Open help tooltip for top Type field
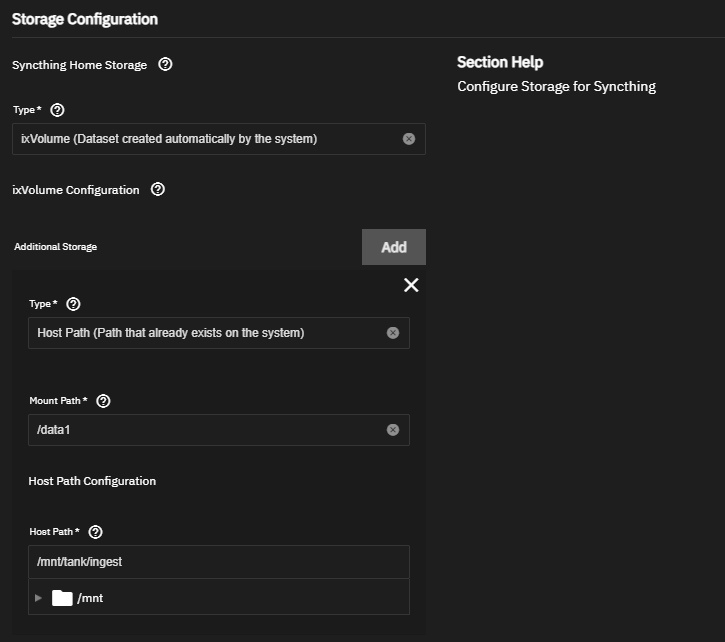 pos(57,110)
